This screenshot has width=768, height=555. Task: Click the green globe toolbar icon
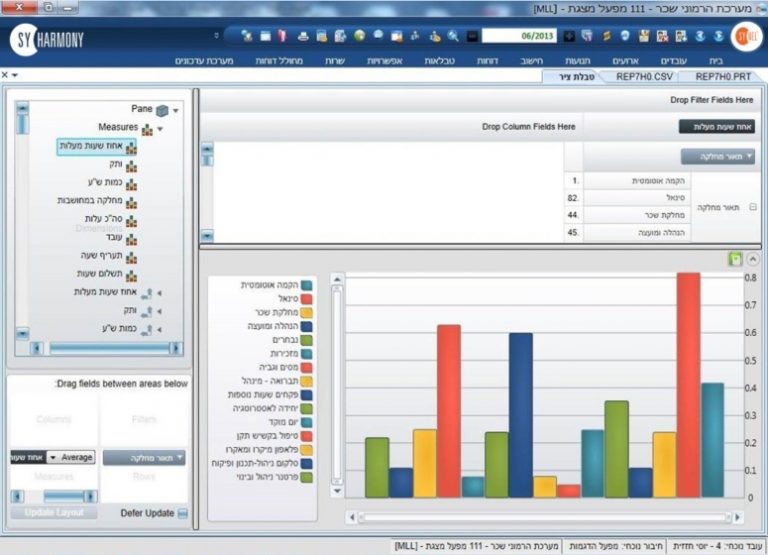point(359,36)
